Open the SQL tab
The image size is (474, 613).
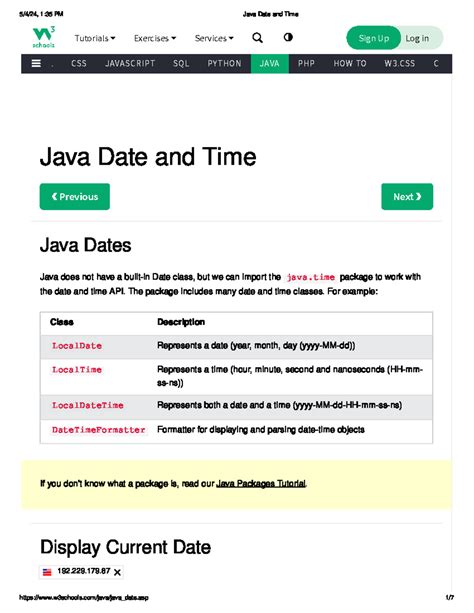click(181, 64)
